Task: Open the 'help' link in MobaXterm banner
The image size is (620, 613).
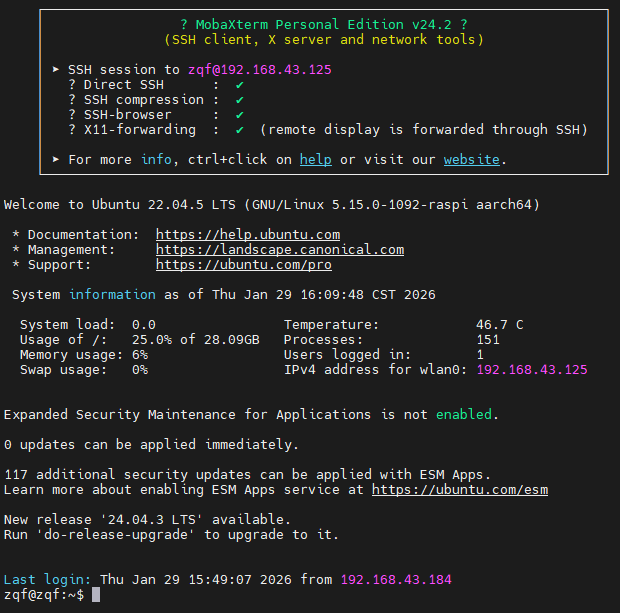Action: click(316, 160)
